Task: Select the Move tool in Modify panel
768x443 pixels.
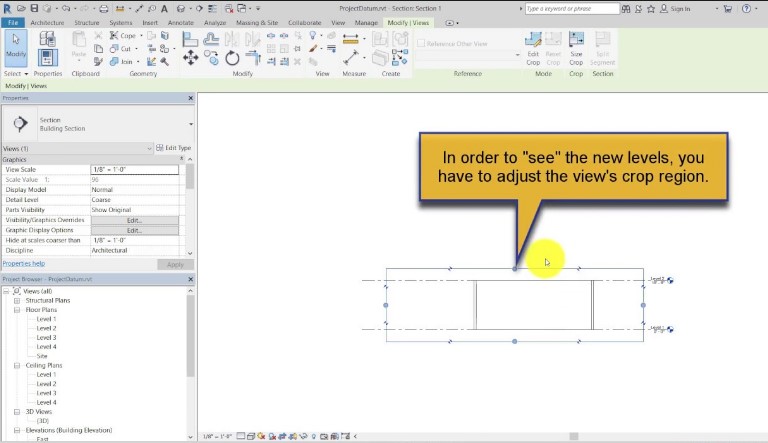Action: 191,58
